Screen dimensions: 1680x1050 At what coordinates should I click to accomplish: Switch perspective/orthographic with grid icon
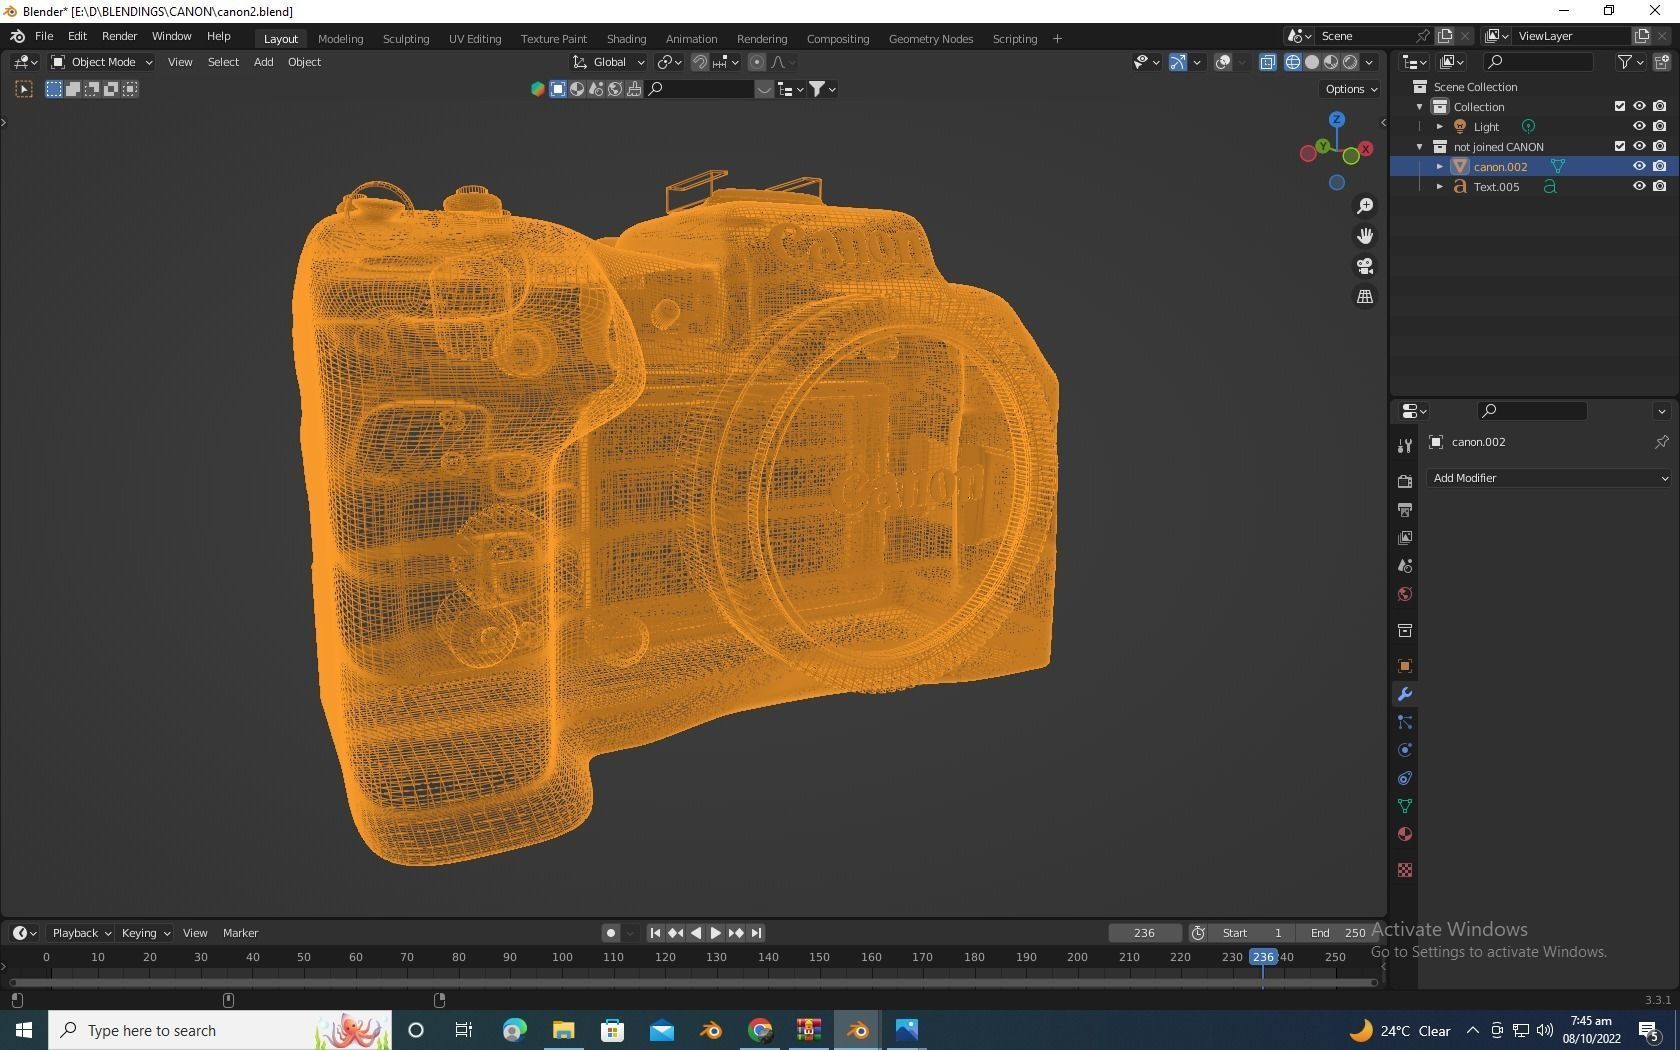click(1365, 297)
